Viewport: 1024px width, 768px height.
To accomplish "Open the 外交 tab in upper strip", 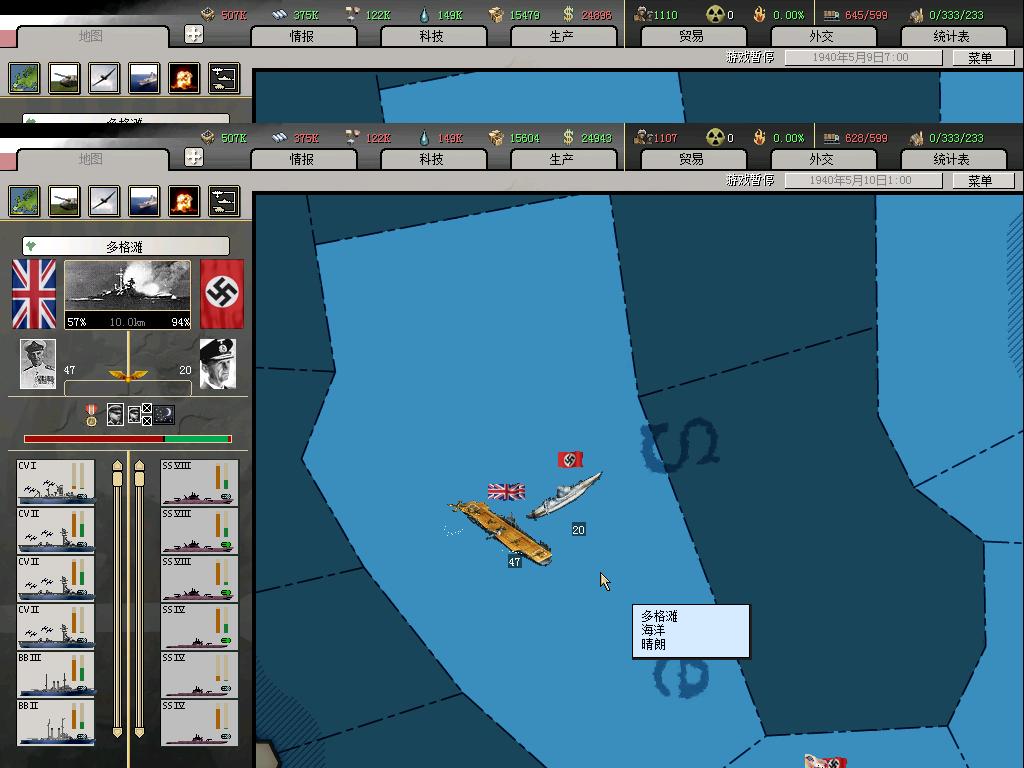I will click(823, 36).
